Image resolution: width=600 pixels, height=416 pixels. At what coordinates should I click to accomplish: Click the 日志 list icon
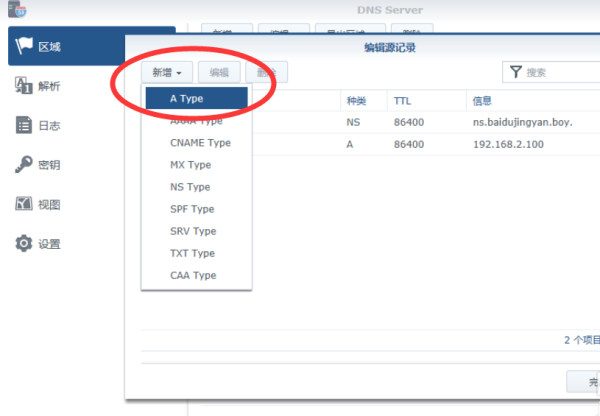point(24,125)
